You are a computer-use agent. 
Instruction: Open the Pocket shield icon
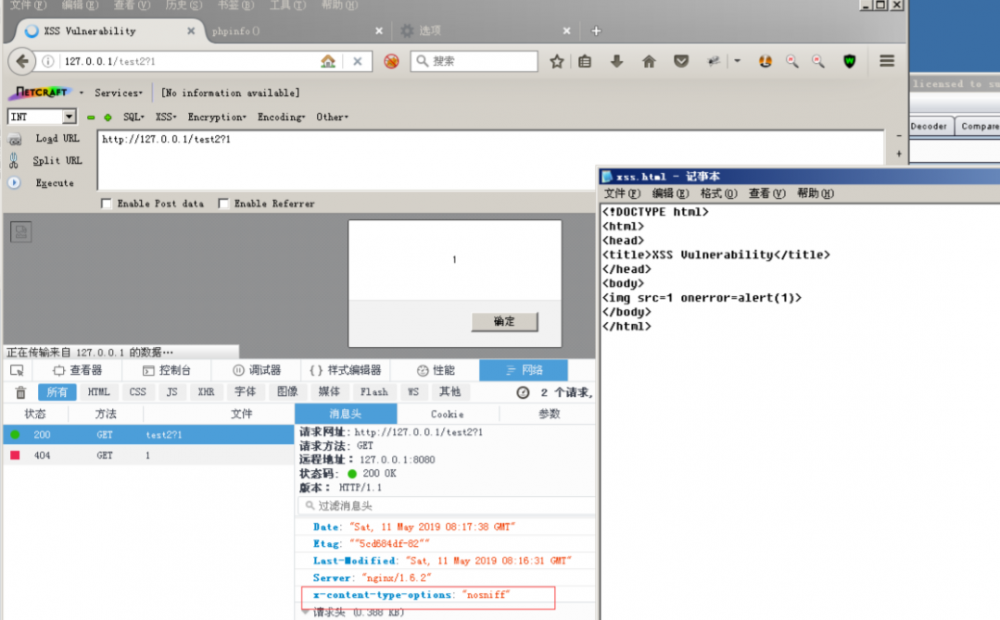point(681,61)
